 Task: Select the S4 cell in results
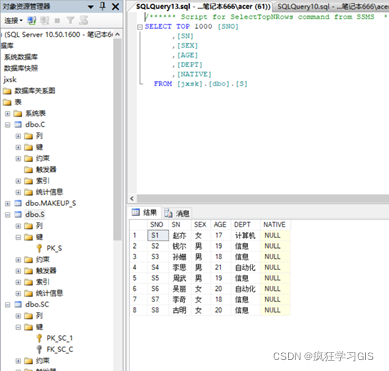pyautogui.click(x=158, y=267)
